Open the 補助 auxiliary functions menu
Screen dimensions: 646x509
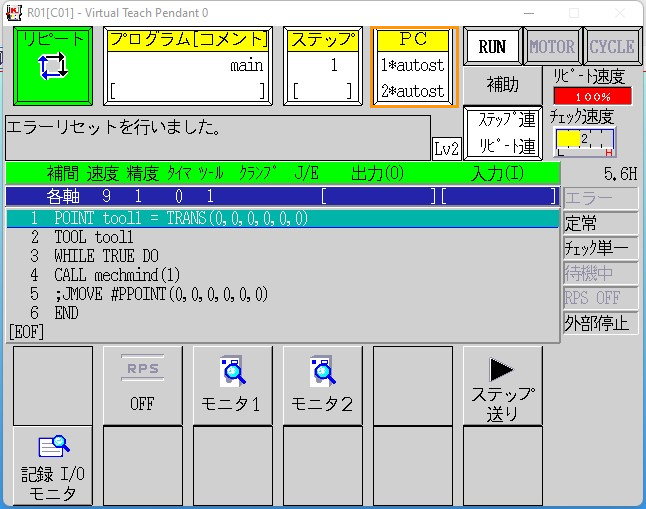(503, 85)
